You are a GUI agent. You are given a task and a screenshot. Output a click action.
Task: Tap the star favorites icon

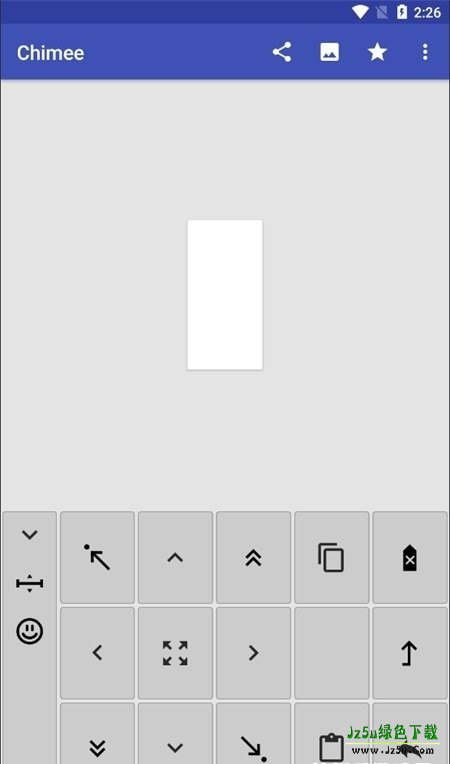377,52
